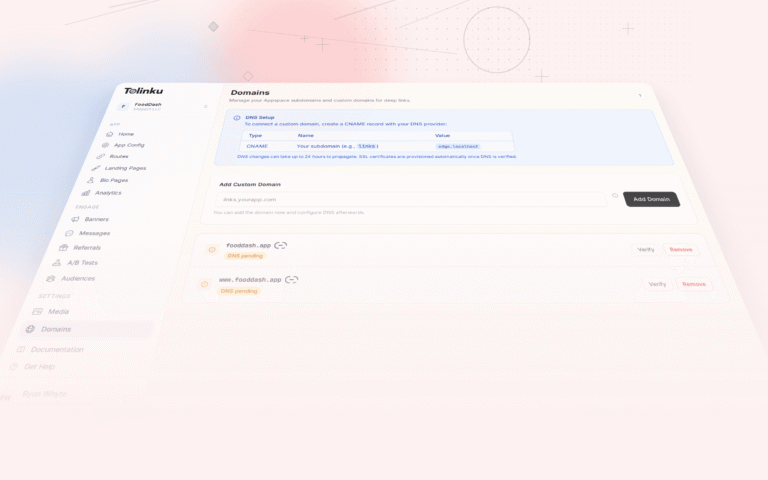Click pending status icon for www.fooddash.app
This screenshot has width=768, height=480.
pyautogui.click(x=204, y=284)
